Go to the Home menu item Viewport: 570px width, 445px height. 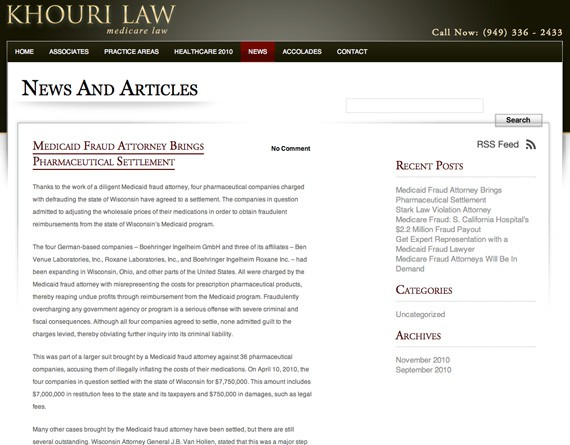point(24,52)
